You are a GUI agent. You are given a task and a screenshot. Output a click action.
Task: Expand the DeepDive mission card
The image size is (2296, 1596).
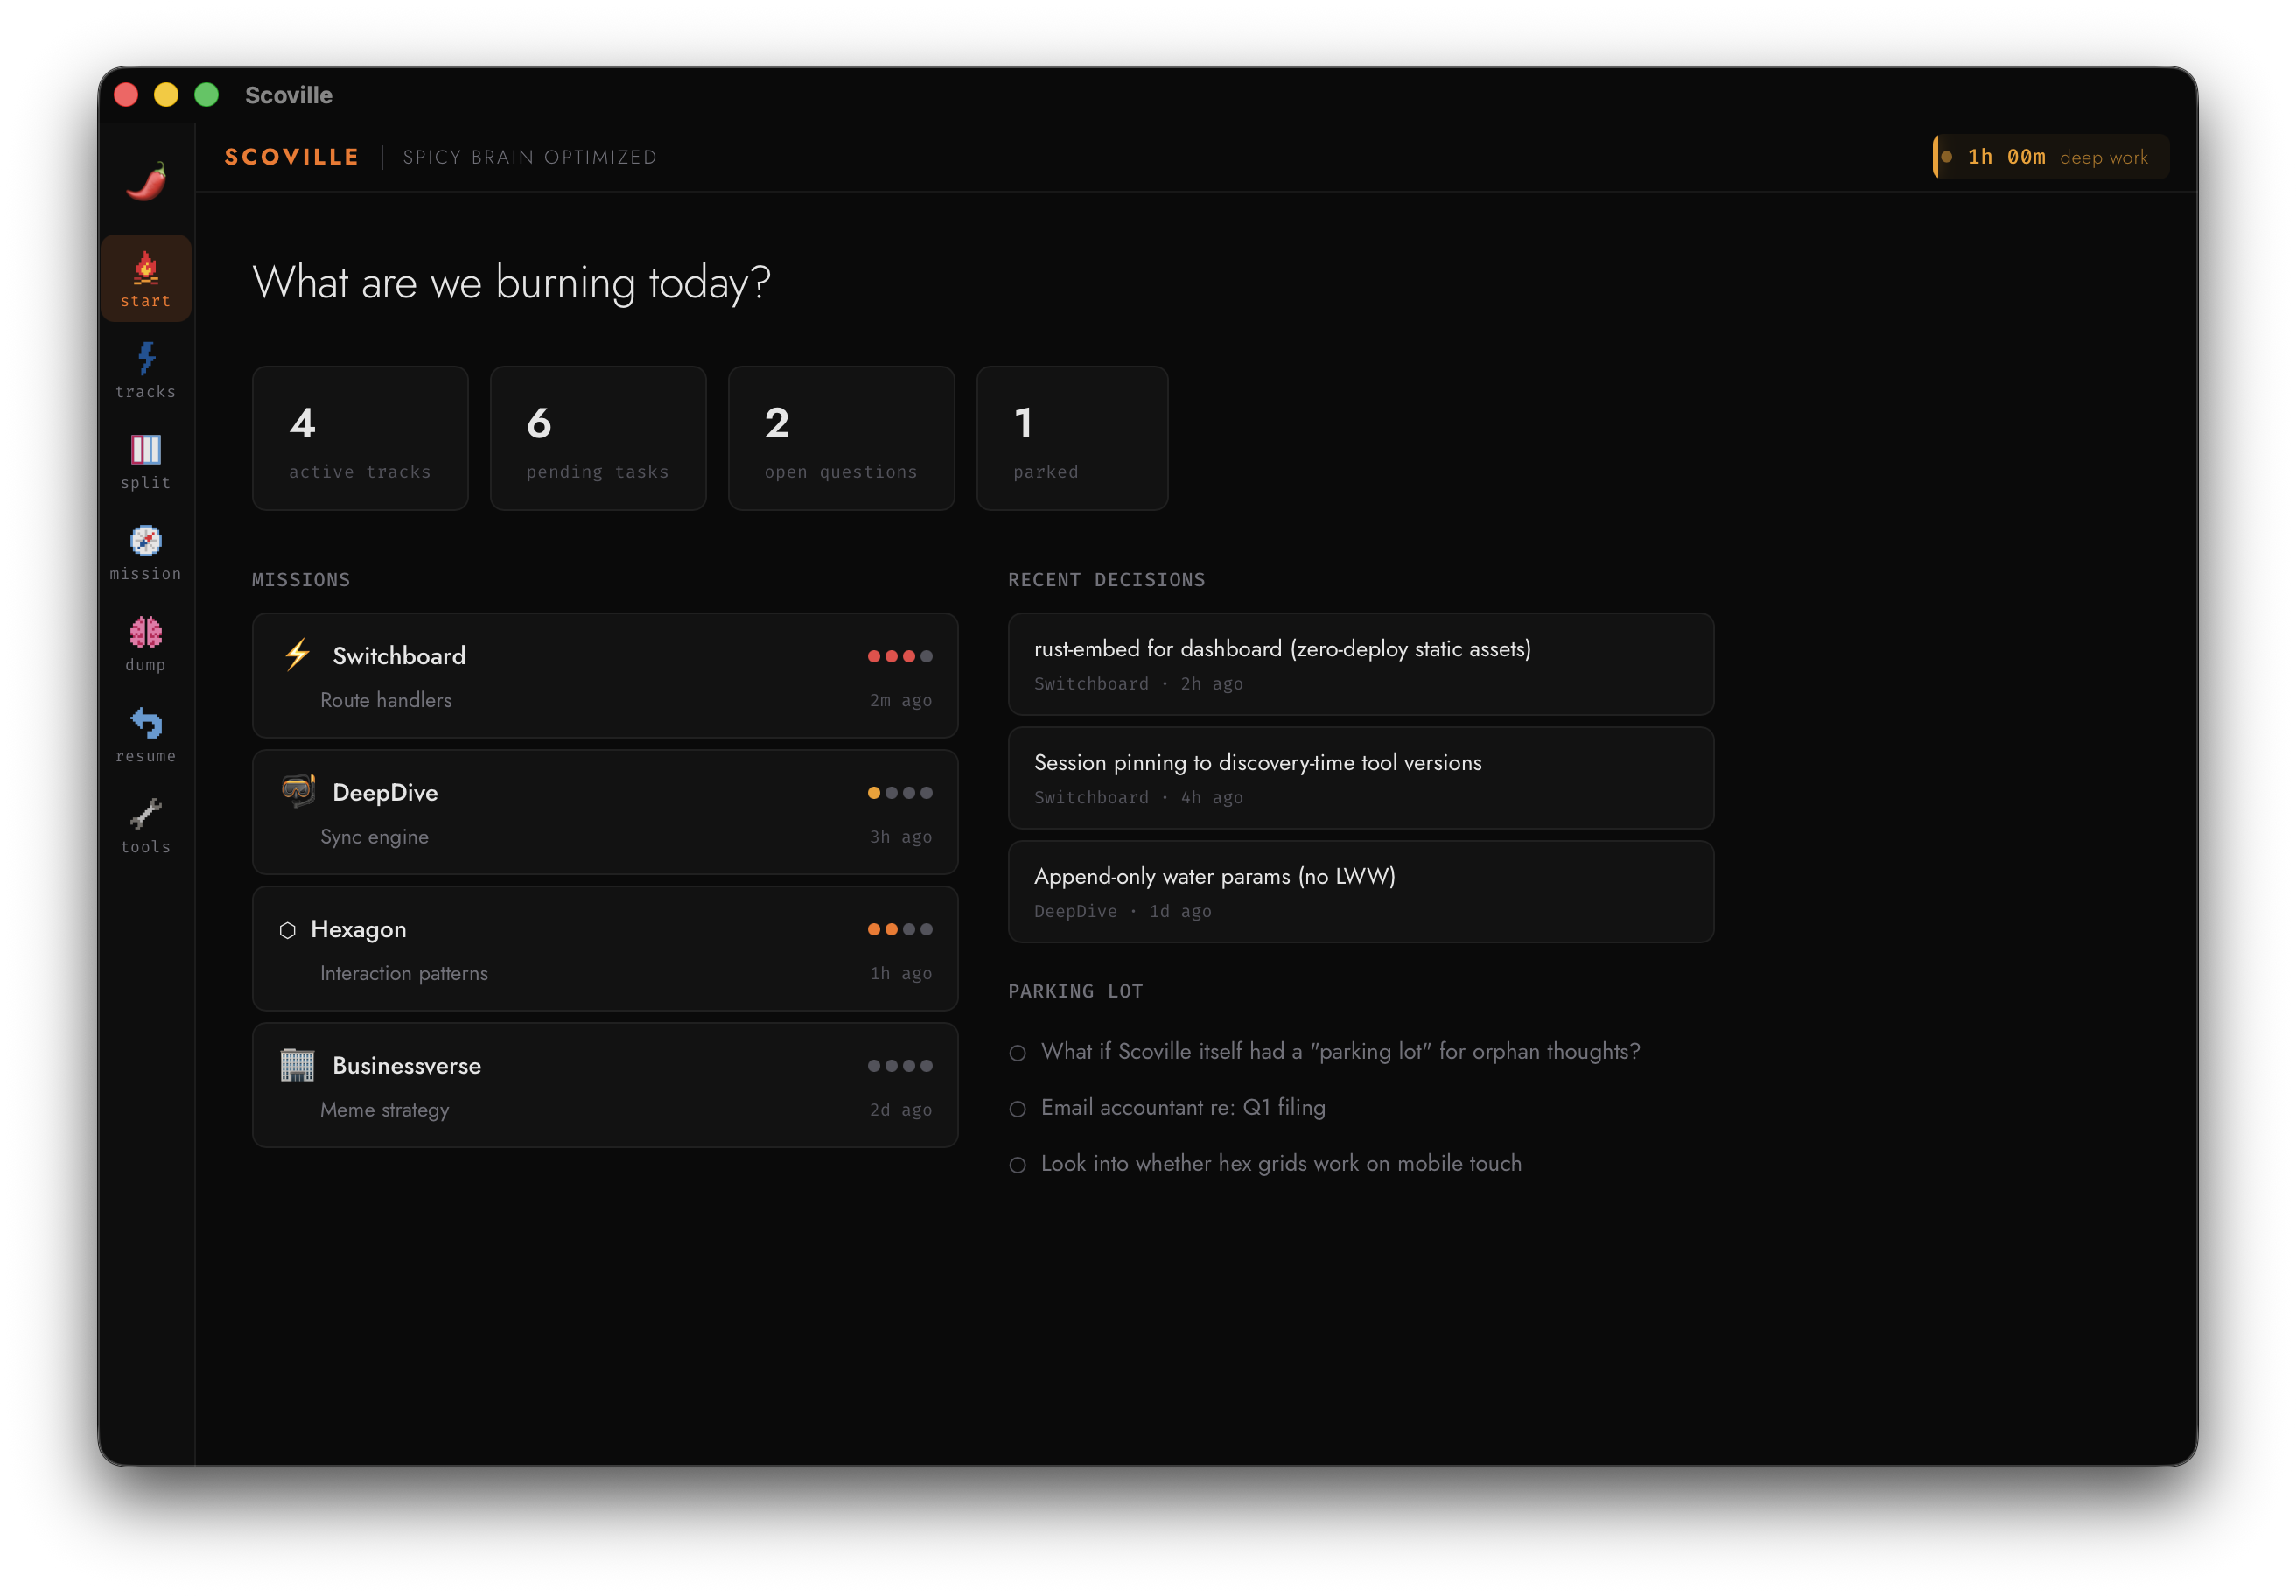click(x=605, y=812)
